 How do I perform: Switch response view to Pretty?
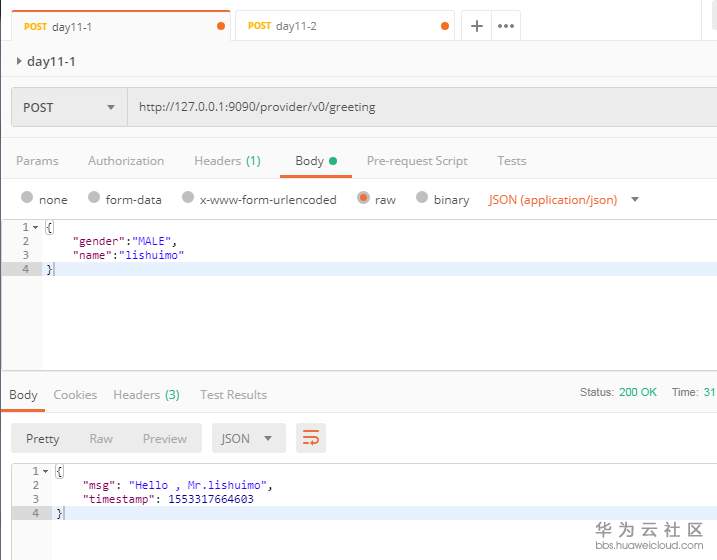click(x=43, y=439)
